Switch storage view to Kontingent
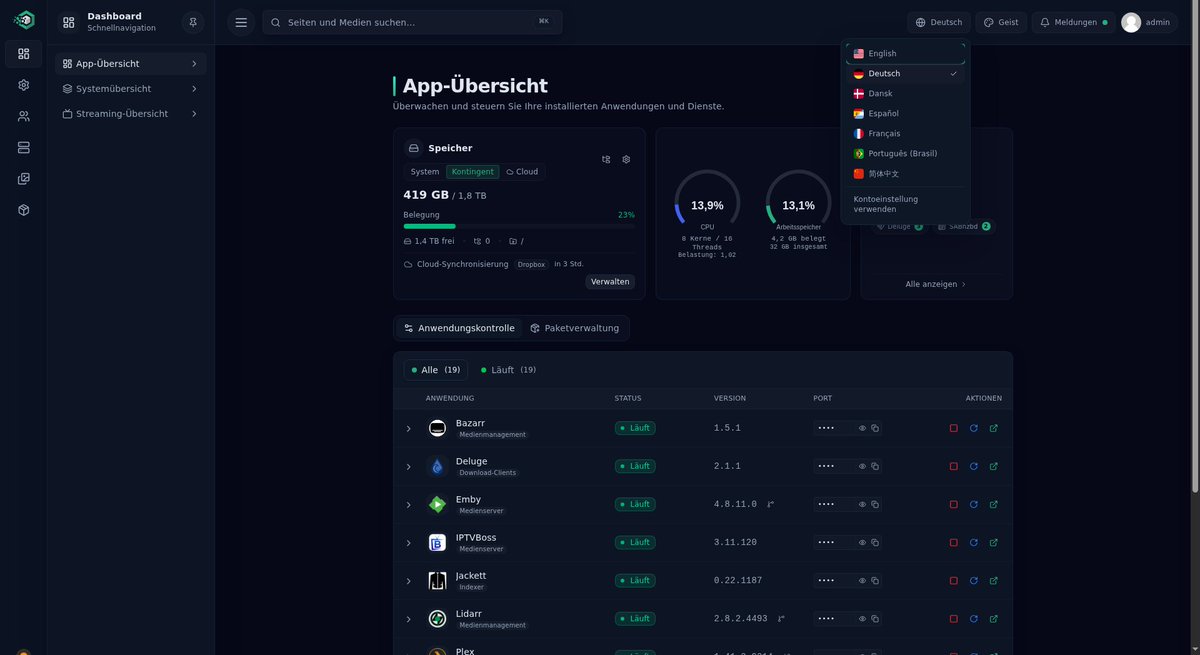Screen dimensions: 1200x655 click(472, 172)
